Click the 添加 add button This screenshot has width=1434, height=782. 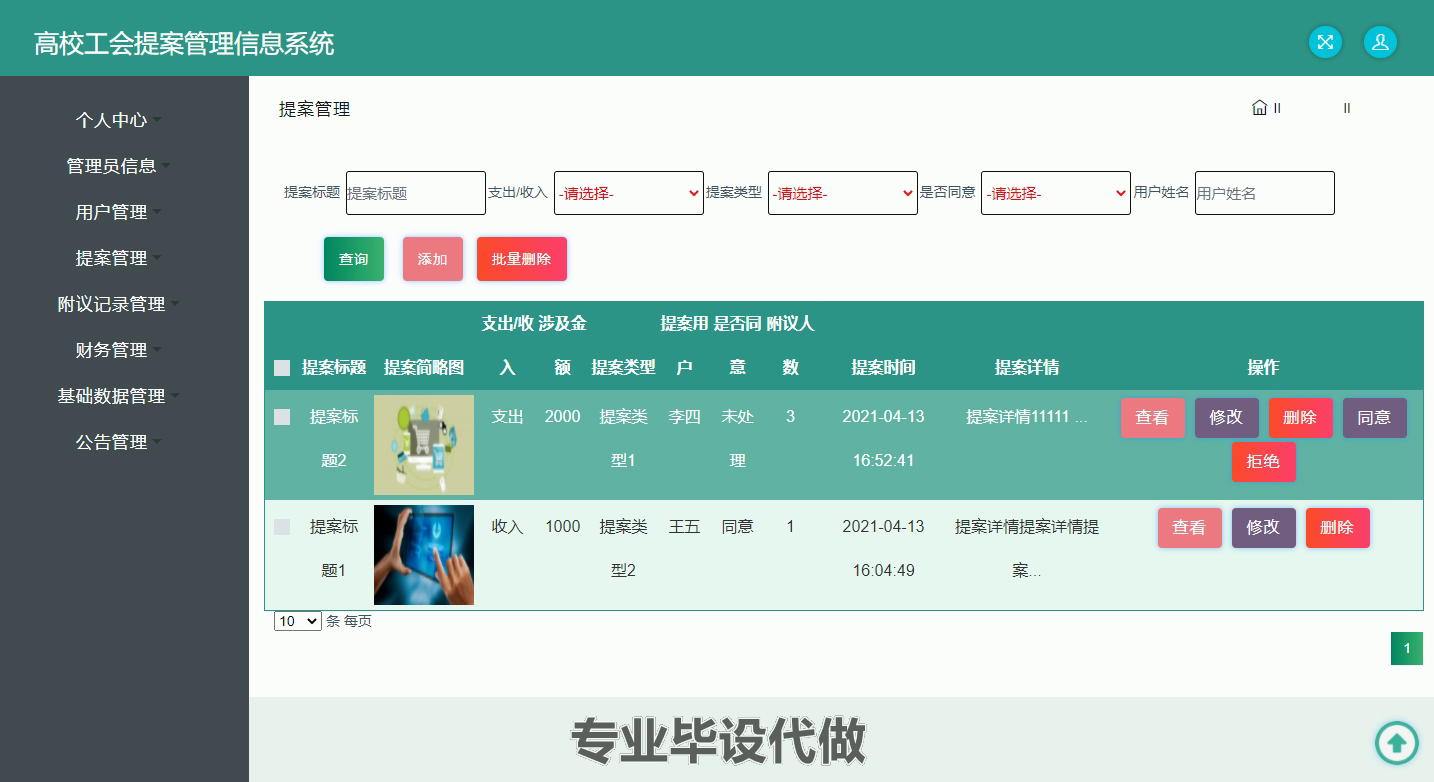433,259
